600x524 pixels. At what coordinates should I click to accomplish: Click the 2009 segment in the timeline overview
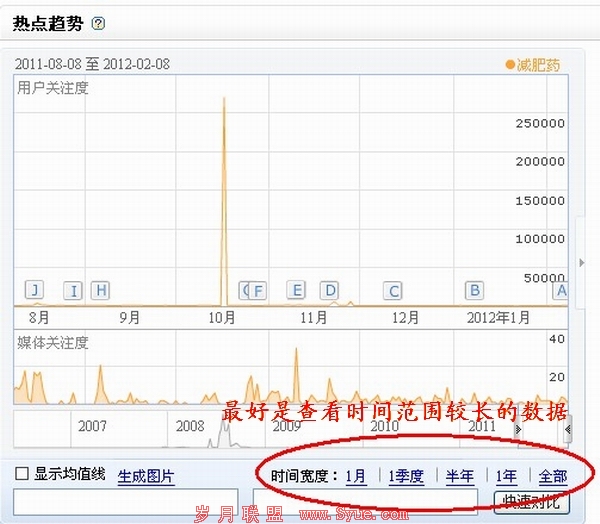coord(286,426)
